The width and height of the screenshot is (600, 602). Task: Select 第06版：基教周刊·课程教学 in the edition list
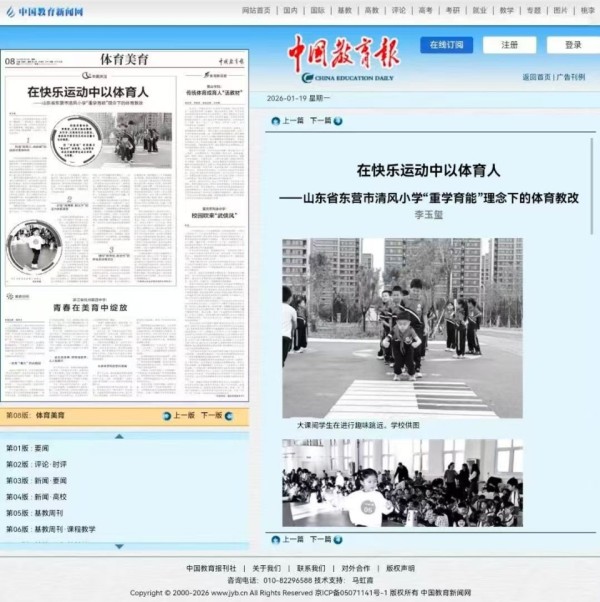tap(51, 529)
